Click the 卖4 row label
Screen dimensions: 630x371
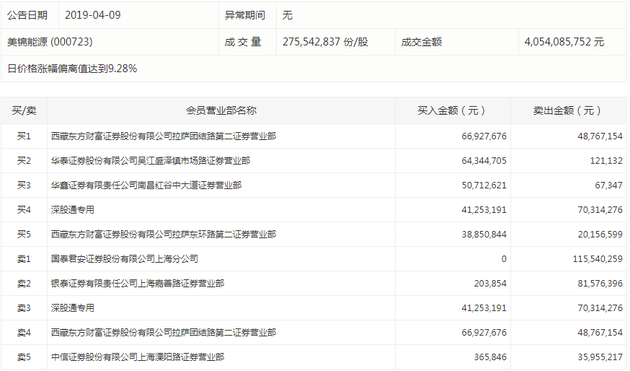[24, 332]
